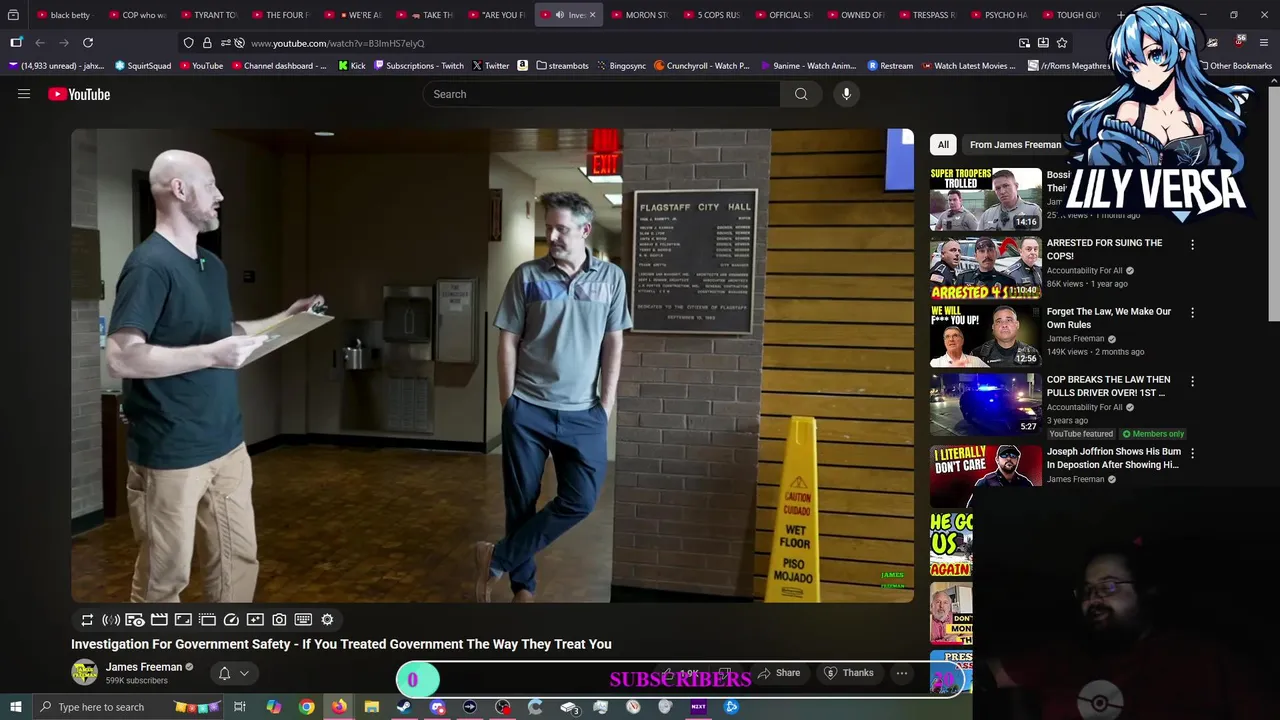
Task: Open the 'SUPER TROOPERS TROLLED' video thumbnail
Action: coord(986,199)
